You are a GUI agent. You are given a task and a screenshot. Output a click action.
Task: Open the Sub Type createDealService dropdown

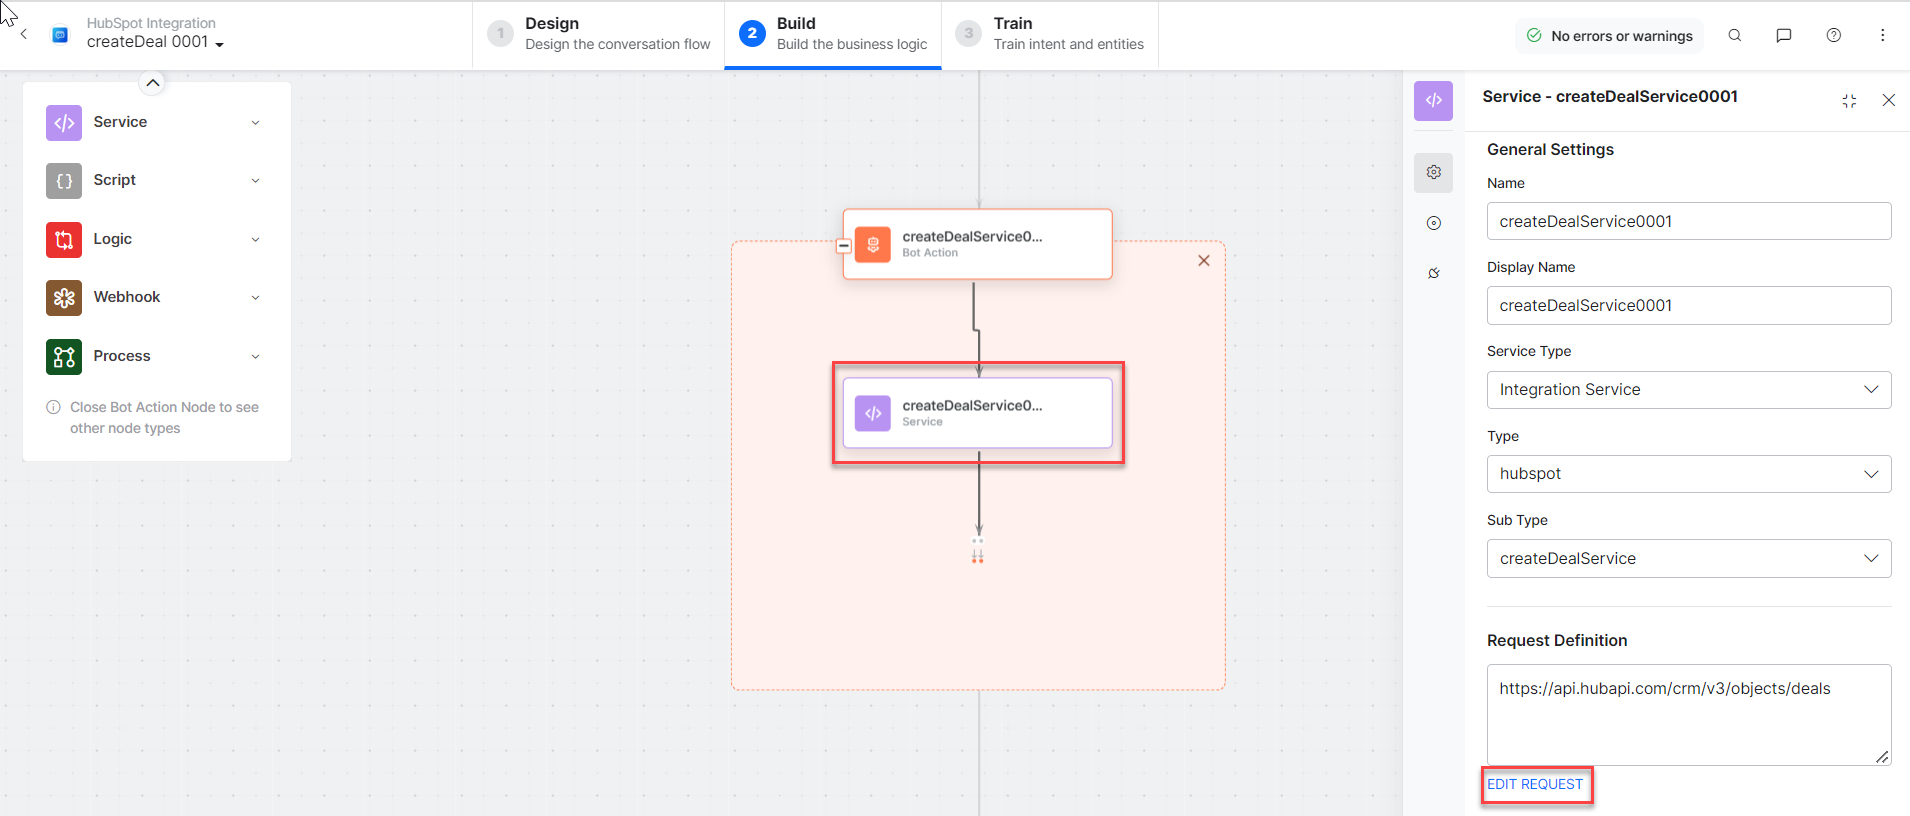(1688, 559)
